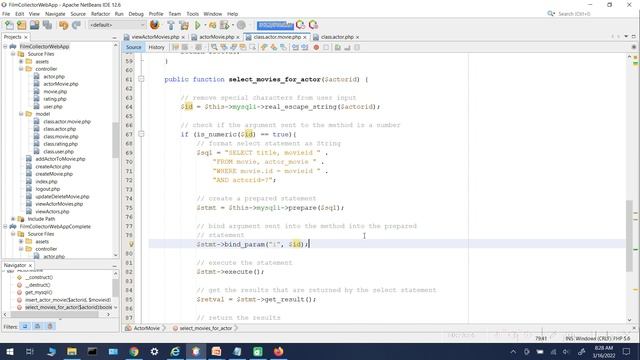Switch to viewActorMovies.php tab
The height and width of the screenshot is (360, 640).
[155, 37]
